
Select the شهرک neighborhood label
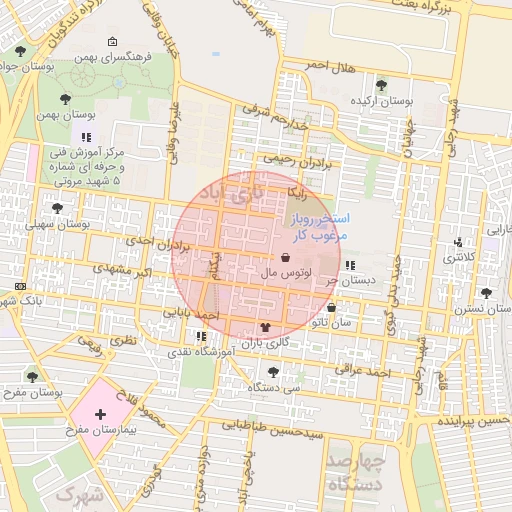coord(80,495)
